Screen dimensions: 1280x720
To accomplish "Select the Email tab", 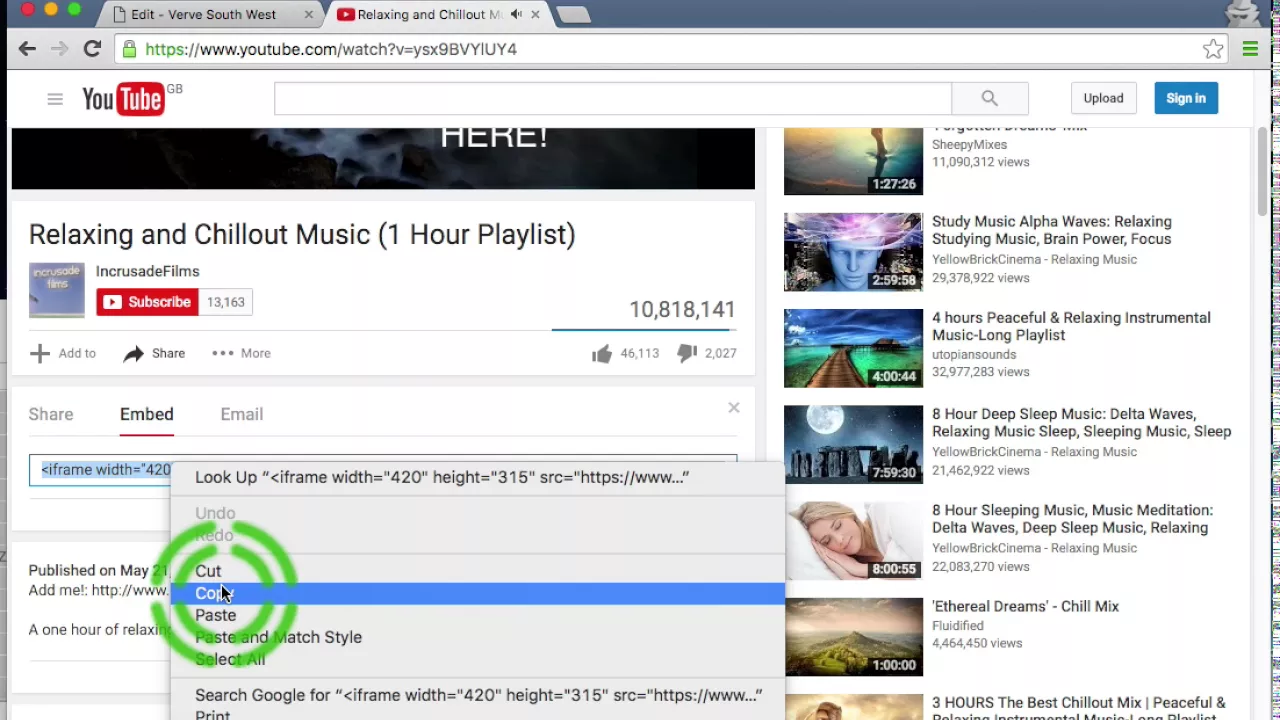I will [242, 414].
